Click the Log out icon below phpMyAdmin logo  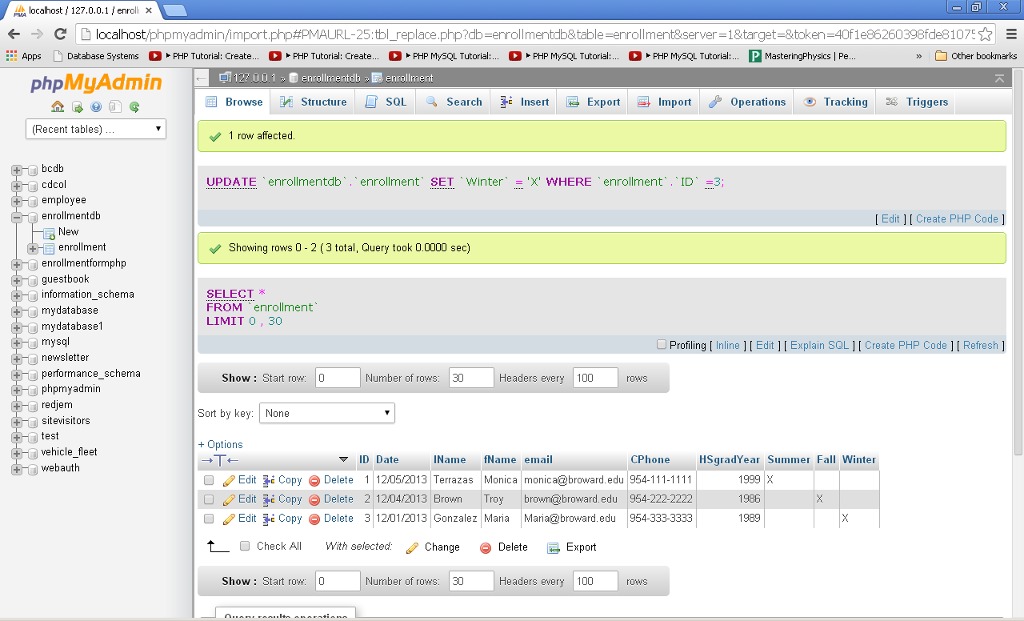tap(78, 107)
